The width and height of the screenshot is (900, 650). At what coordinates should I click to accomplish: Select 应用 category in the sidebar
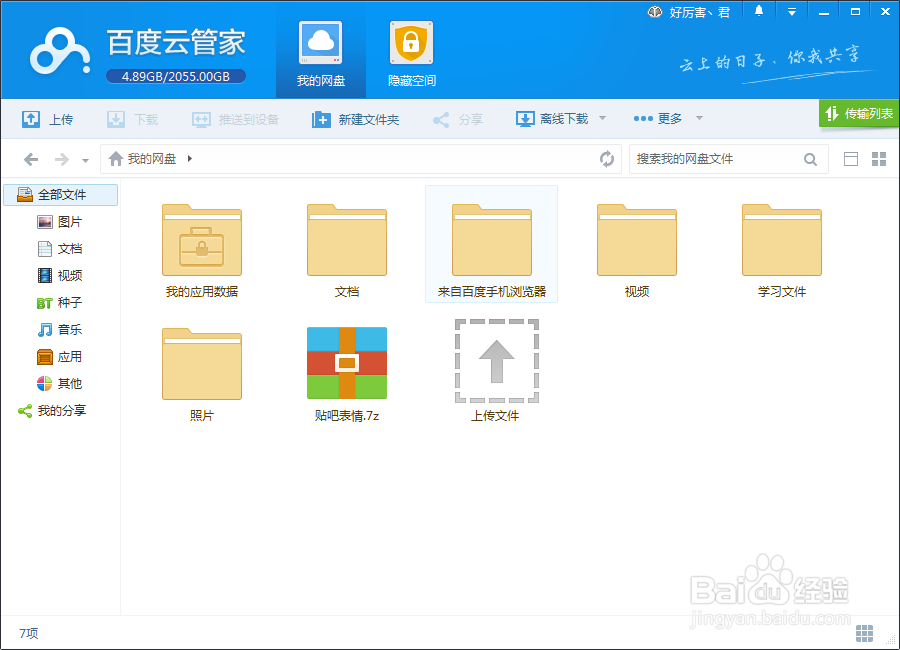[x=60, y=357]
